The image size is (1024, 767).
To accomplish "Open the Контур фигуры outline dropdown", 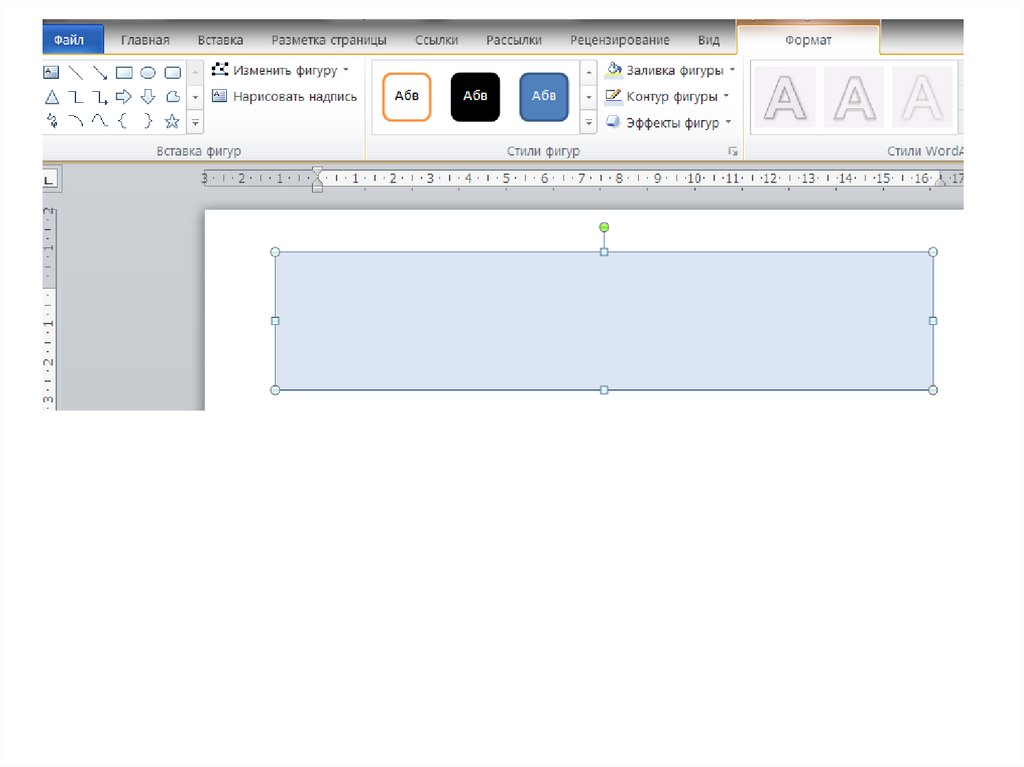I will point(726,97).
